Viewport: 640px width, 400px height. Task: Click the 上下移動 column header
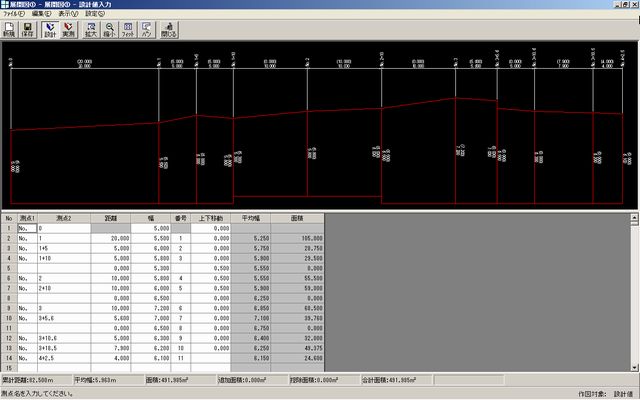(x=211, y=218)
